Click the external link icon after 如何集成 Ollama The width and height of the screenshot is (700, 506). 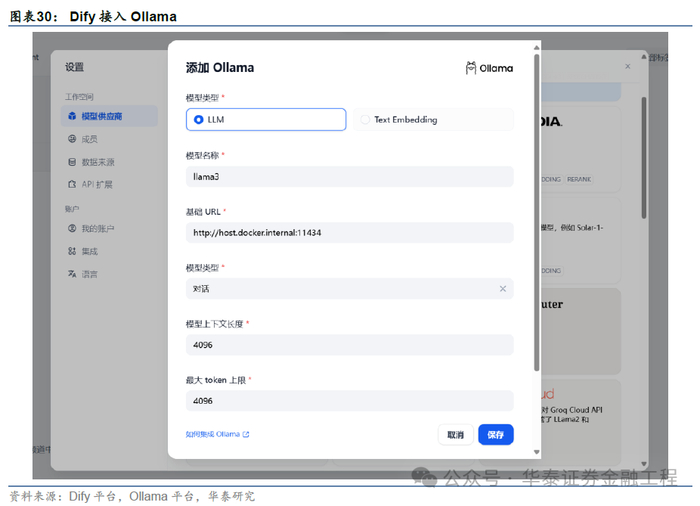[246, 434]
